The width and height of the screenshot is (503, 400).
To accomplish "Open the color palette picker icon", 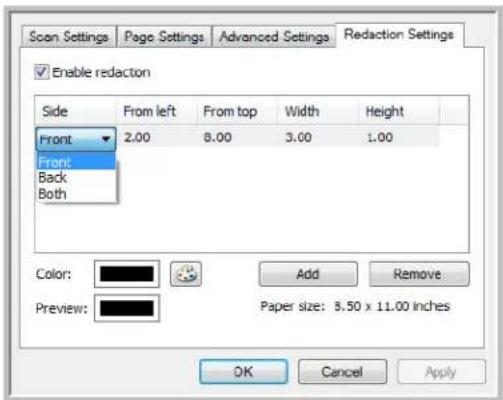I will pyautogui.click(x=186, y=274).
